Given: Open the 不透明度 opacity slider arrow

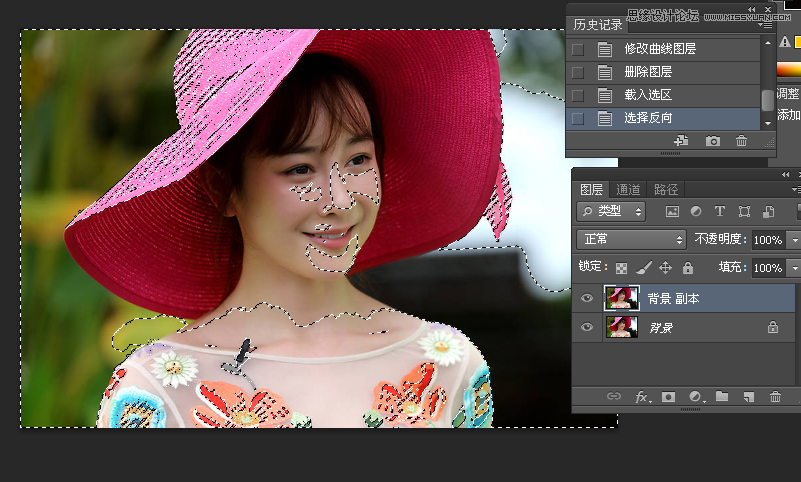Looking at the screenshot, I should click(795, 240).
